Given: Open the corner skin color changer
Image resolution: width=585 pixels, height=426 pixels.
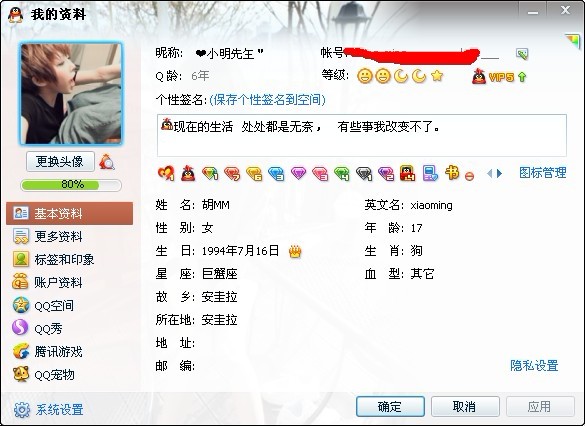Looking at the screenshot, I should [x=572, y=40].
